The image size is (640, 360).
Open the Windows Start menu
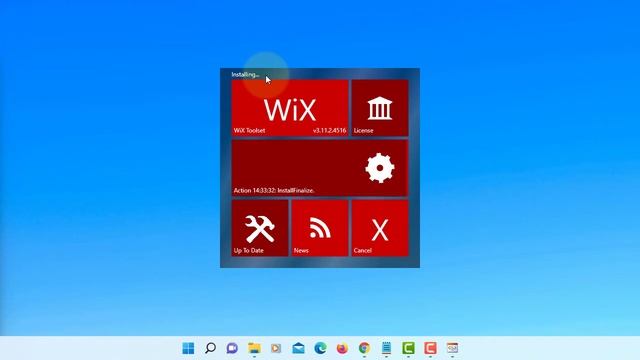188,348
